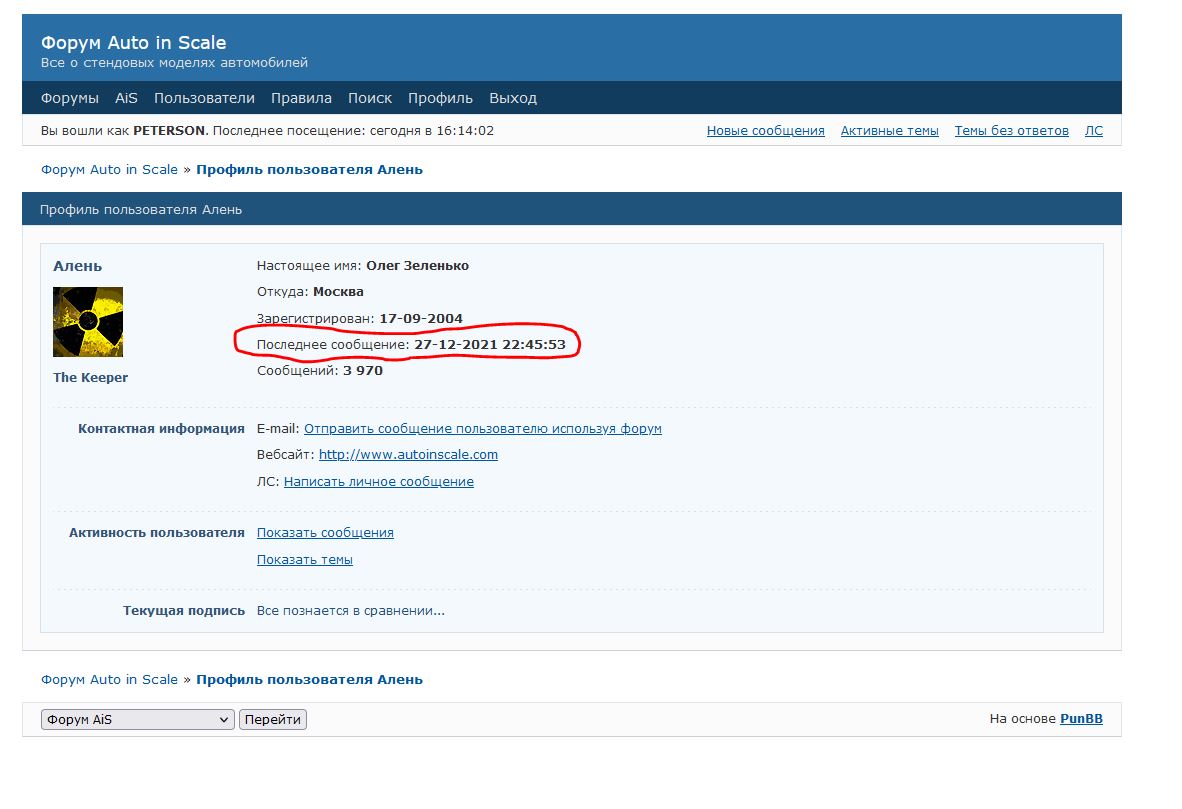
Task: Click registration date 17-09-2004
Action: click(421, 318)
